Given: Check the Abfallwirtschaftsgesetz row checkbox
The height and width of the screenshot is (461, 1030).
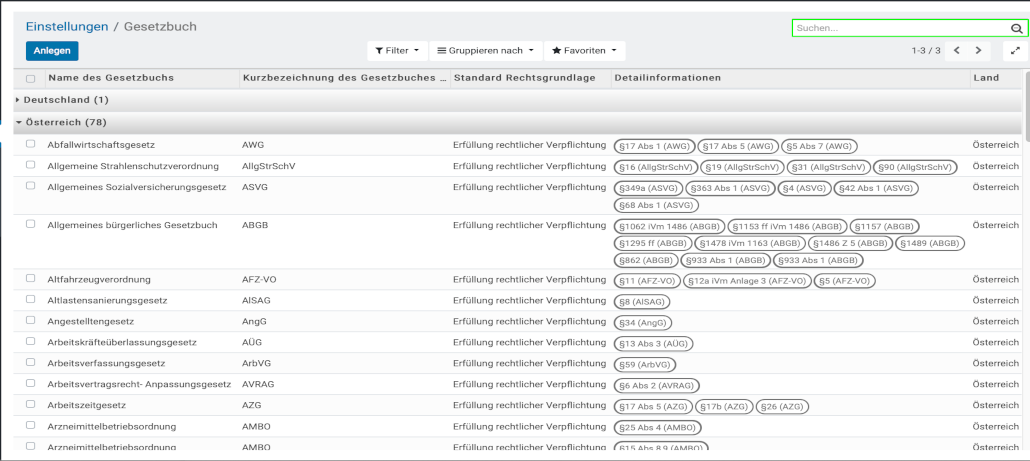Looking at the screenshot, I should pos(30,144).
